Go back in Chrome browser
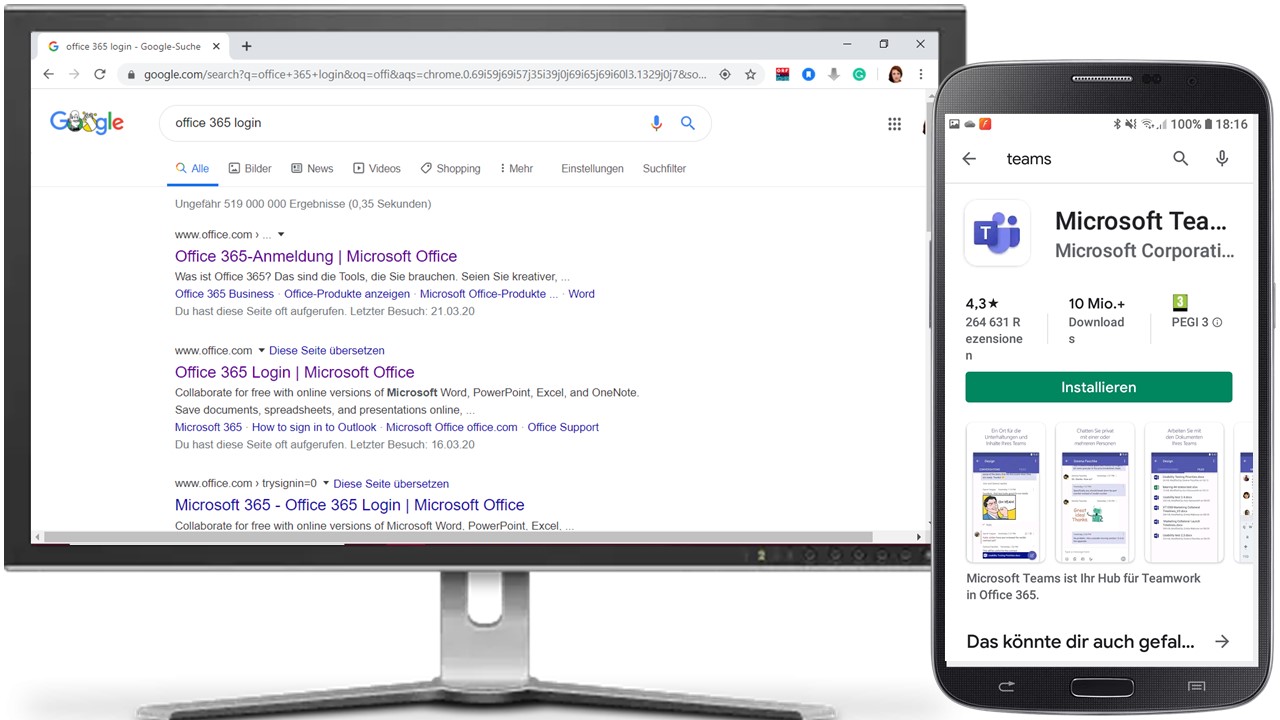 click(48, 74)
